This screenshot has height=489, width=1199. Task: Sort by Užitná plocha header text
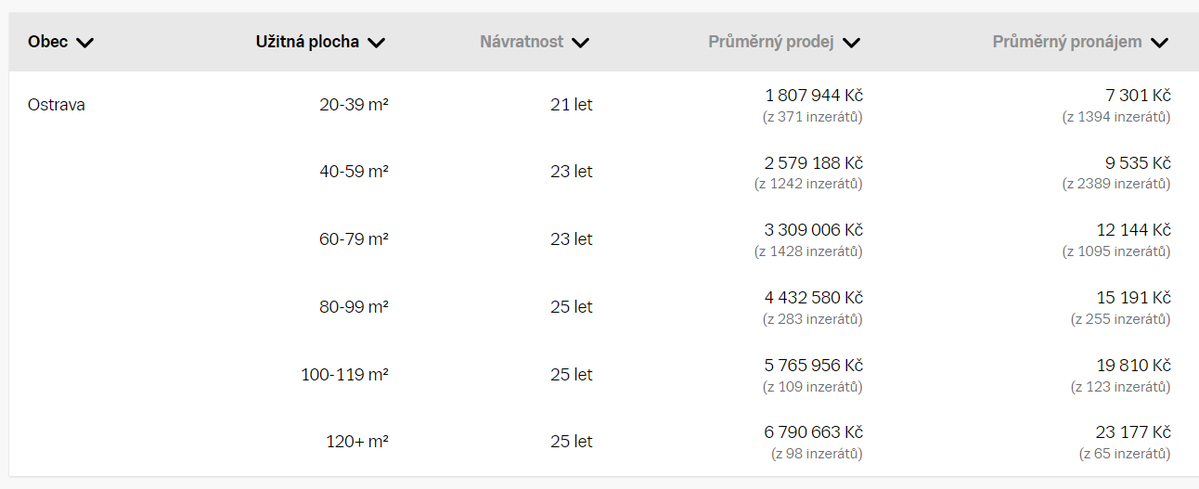pyautogui.click(x=310, y=42)
